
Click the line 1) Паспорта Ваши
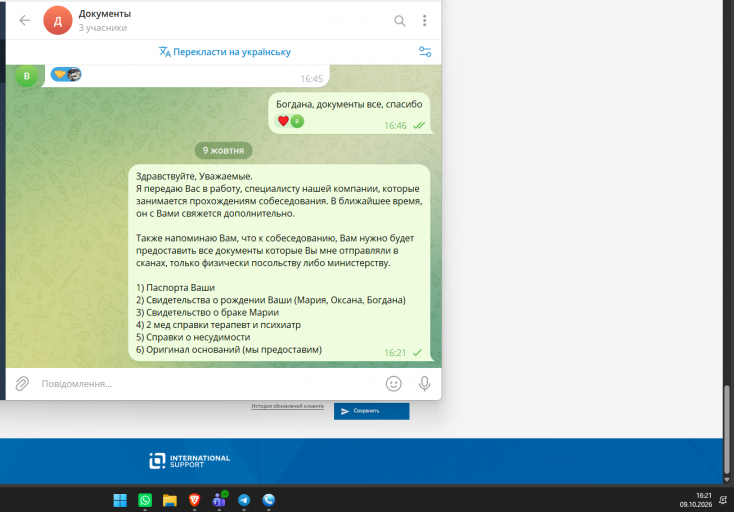coord(176,288)
